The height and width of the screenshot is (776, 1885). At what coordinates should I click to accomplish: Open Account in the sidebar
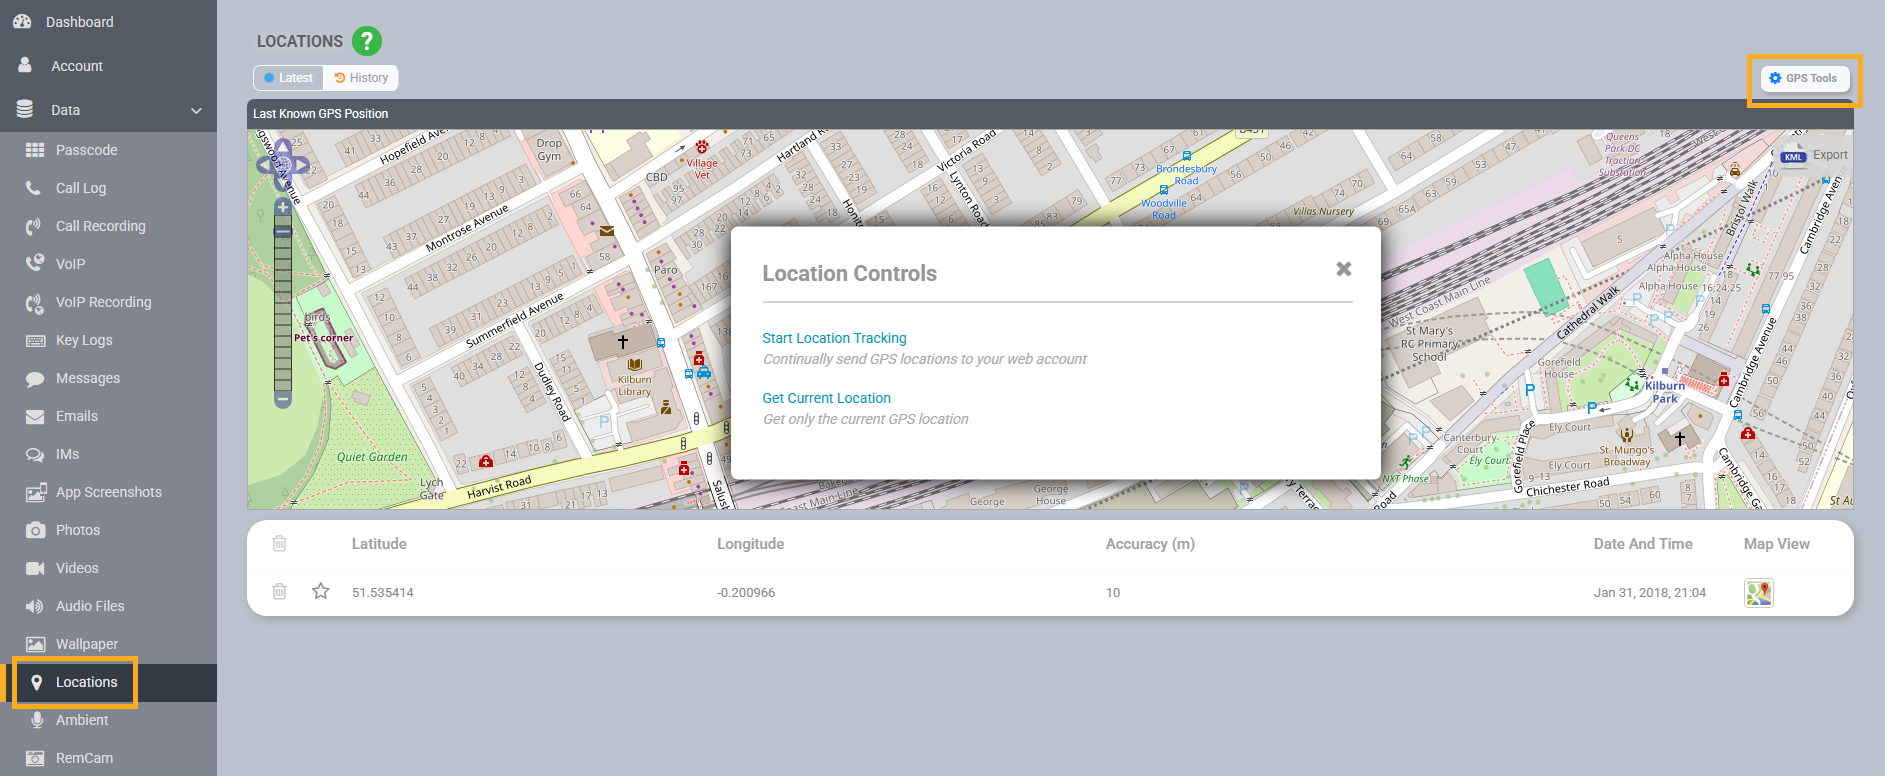tap(77, 66)
